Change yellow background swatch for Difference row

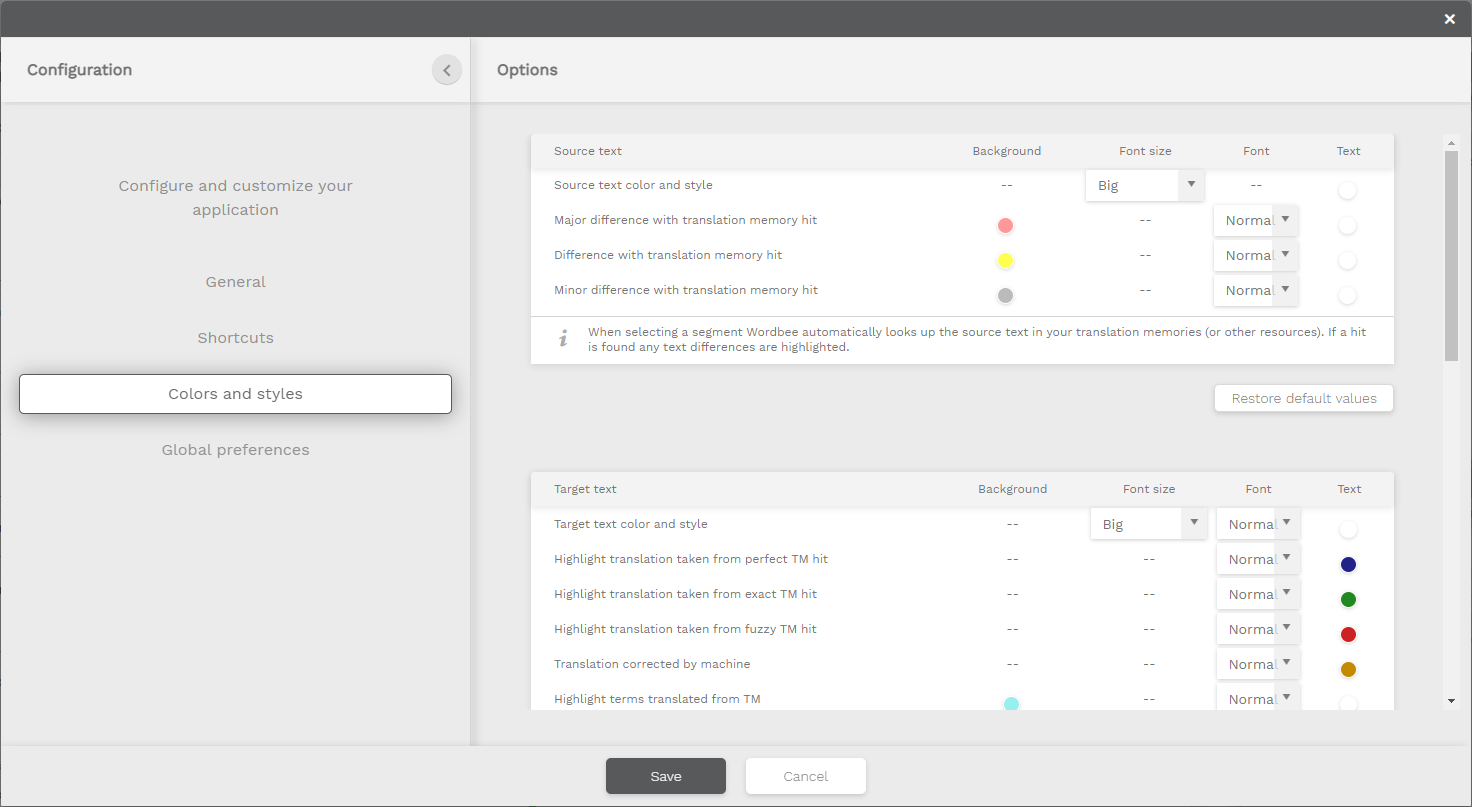[x=1005, y=261]
